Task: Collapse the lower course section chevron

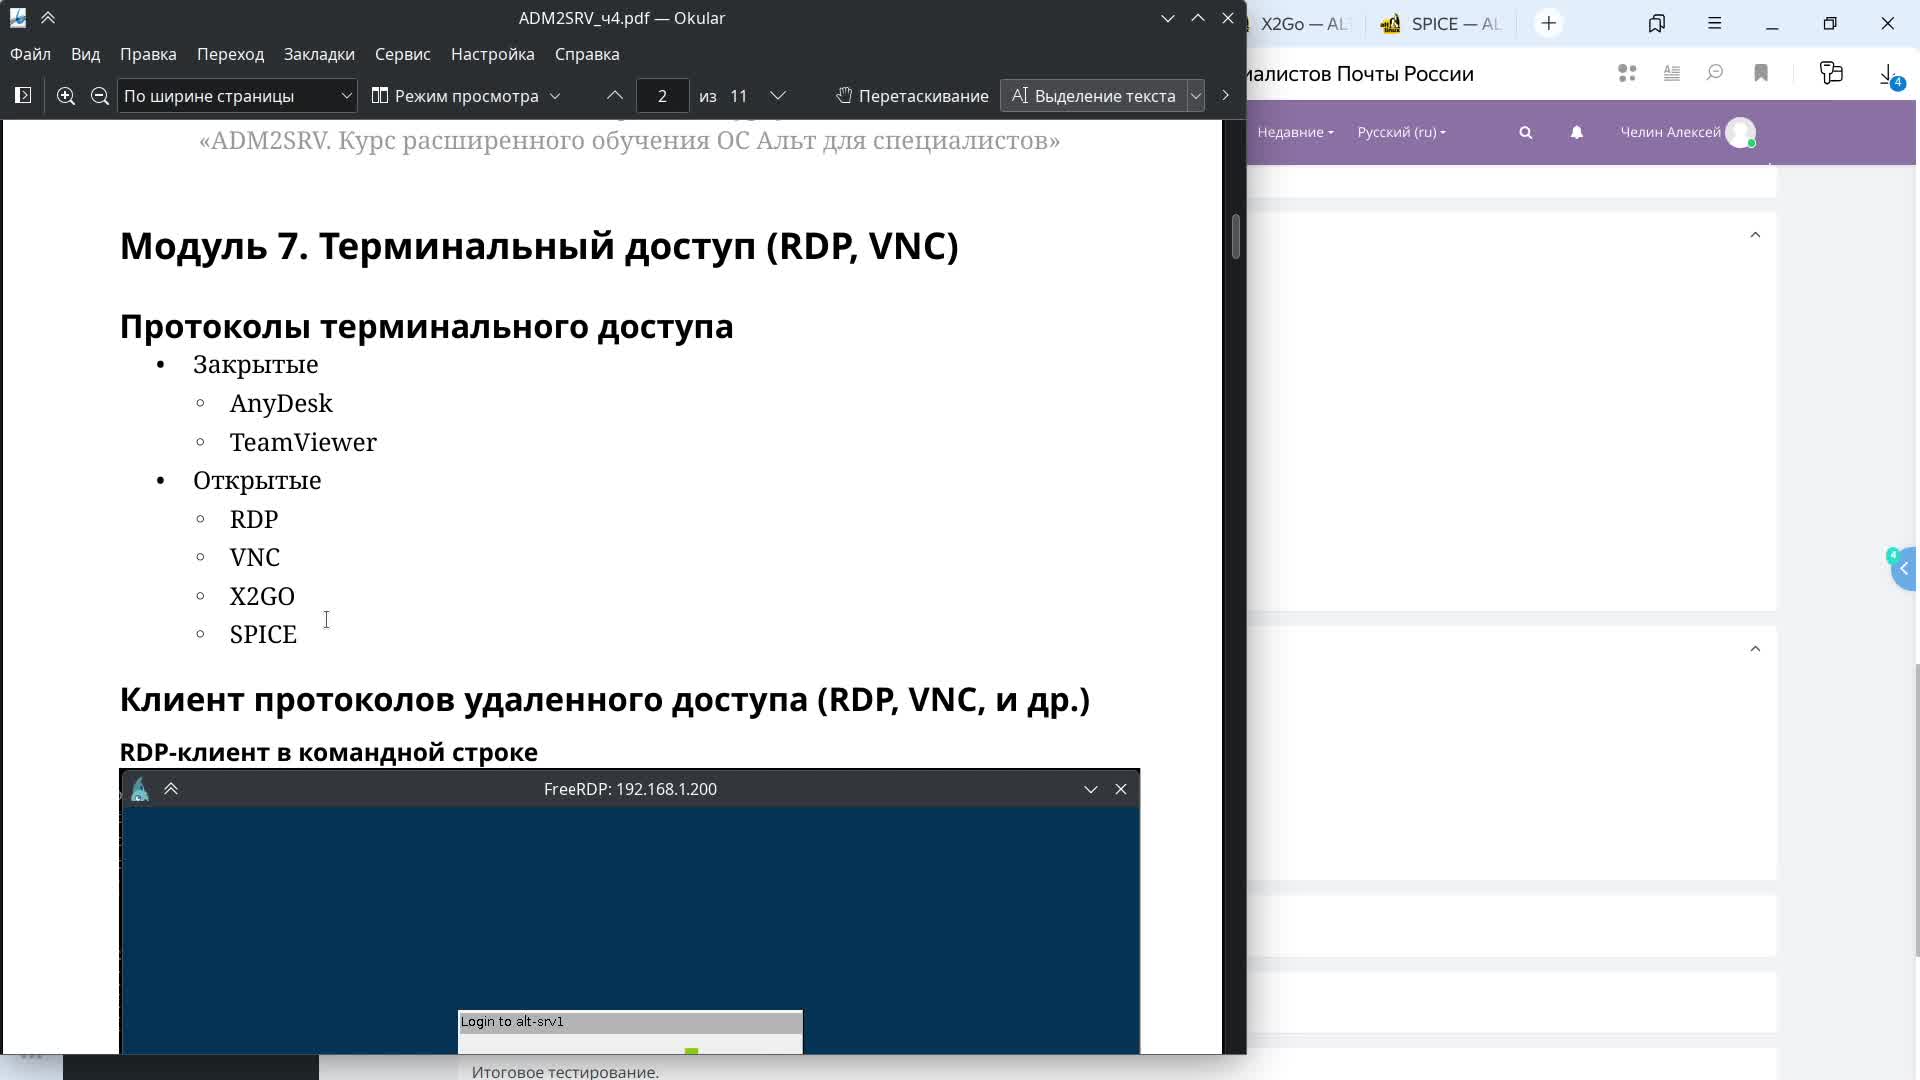Action: 1755,649
